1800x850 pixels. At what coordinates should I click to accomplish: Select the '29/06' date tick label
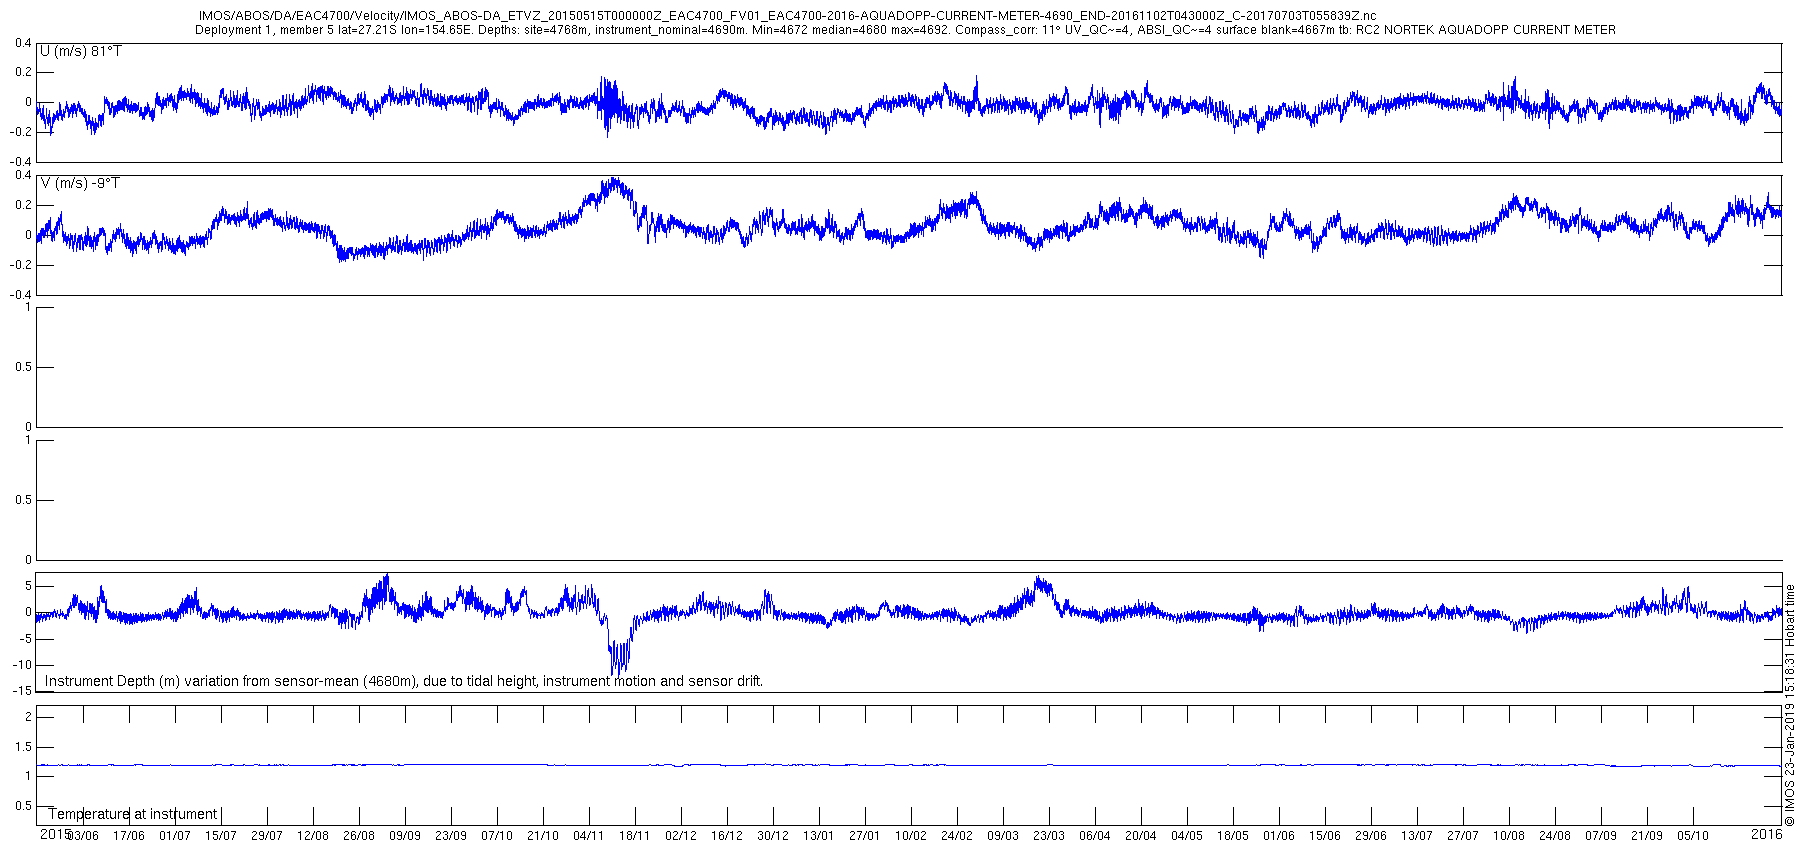(1371, 836)
